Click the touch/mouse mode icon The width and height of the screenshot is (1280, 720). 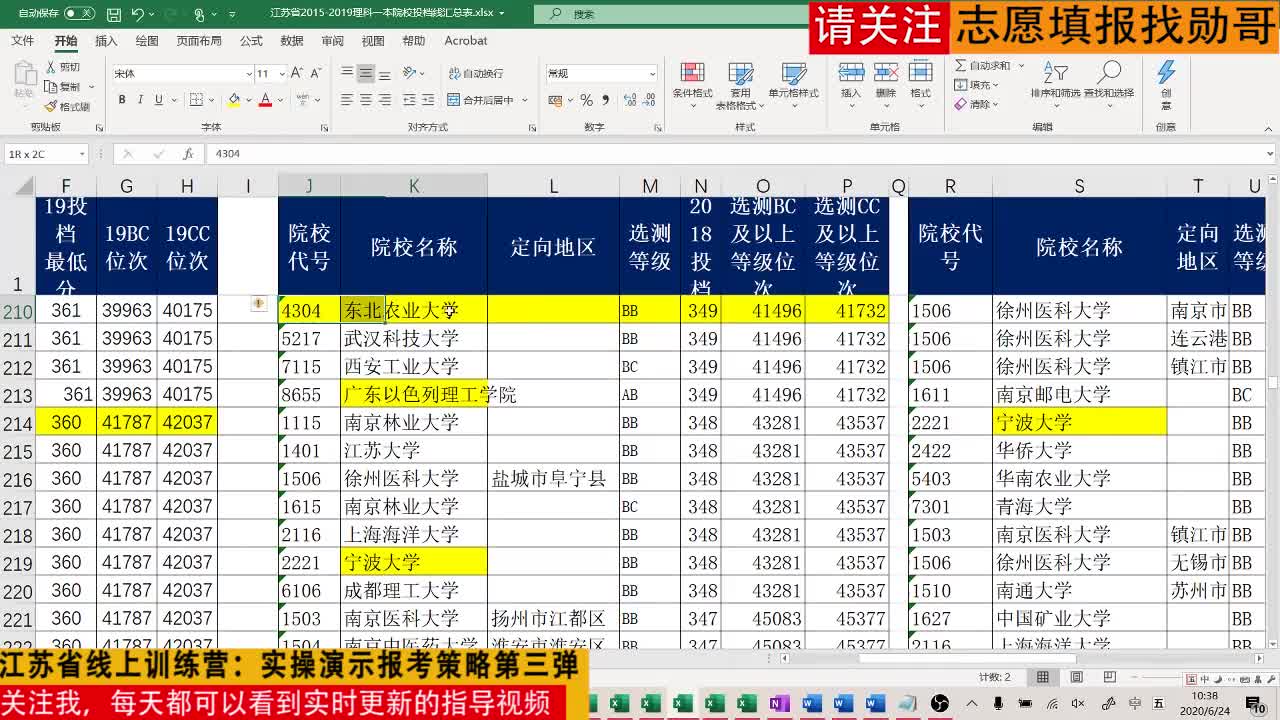pos(201,14)
